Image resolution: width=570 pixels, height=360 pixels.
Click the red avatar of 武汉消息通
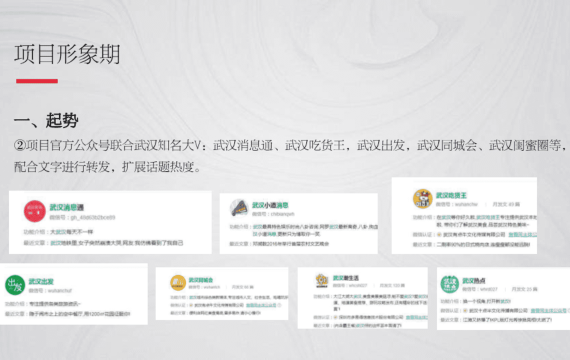[x=35, y=211]
